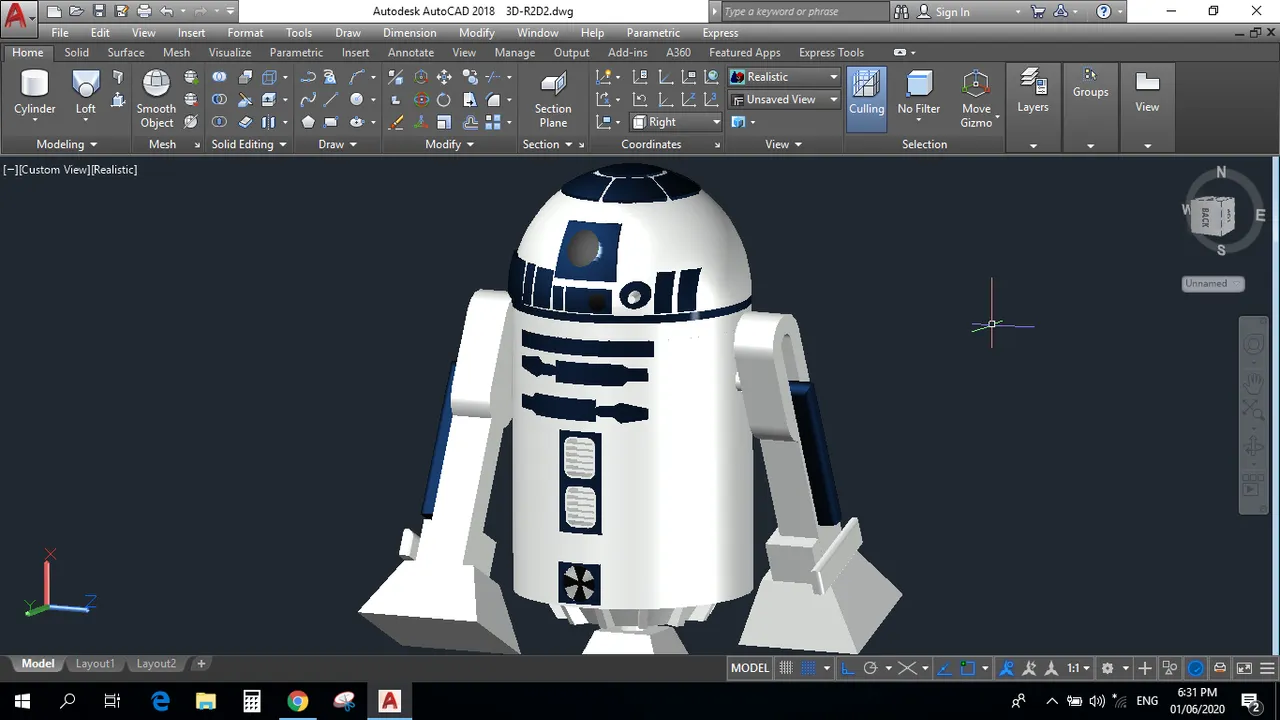Screen dimensions: 1280x720
Task: Click the Sign In button
Action: point(952,12)
